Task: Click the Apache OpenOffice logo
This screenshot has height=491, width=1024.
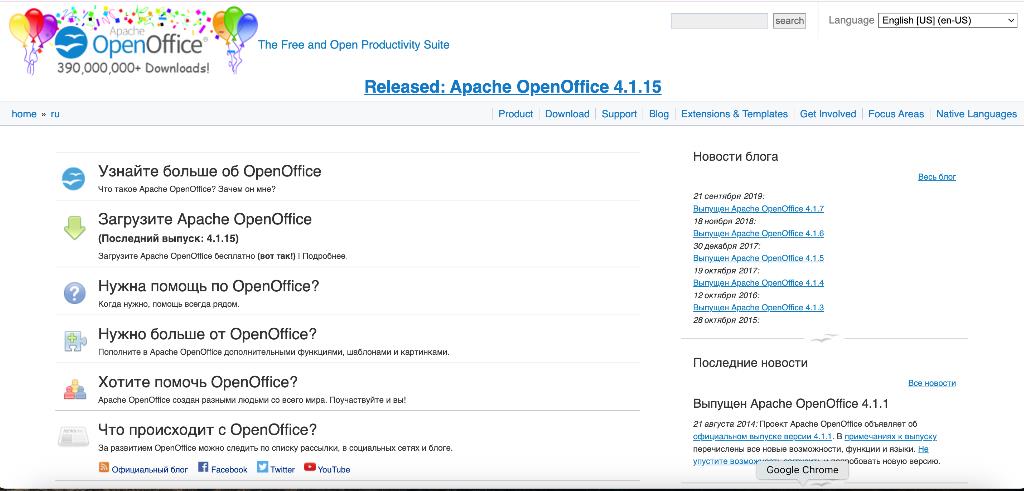Action: (133, 40)
